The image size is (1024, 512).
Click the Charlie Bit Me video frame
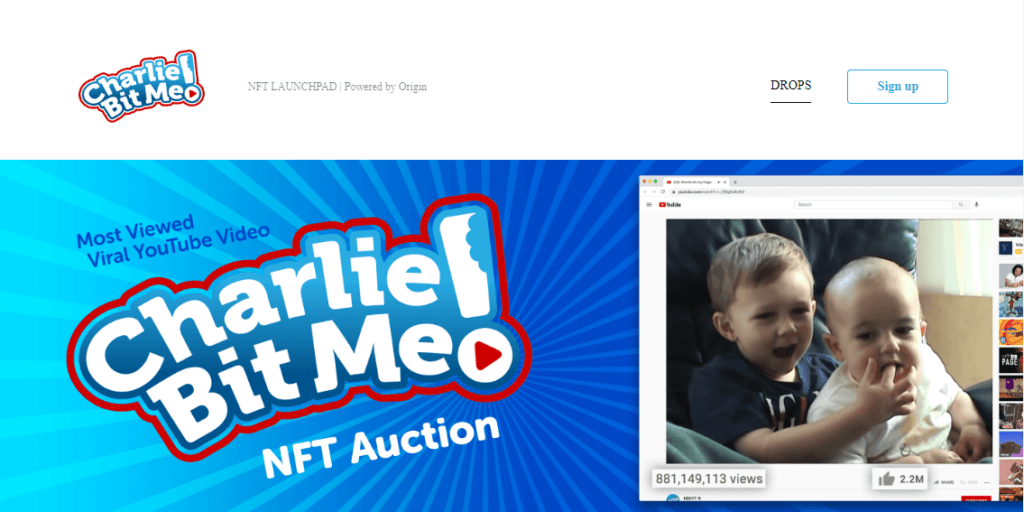(829, 341)
